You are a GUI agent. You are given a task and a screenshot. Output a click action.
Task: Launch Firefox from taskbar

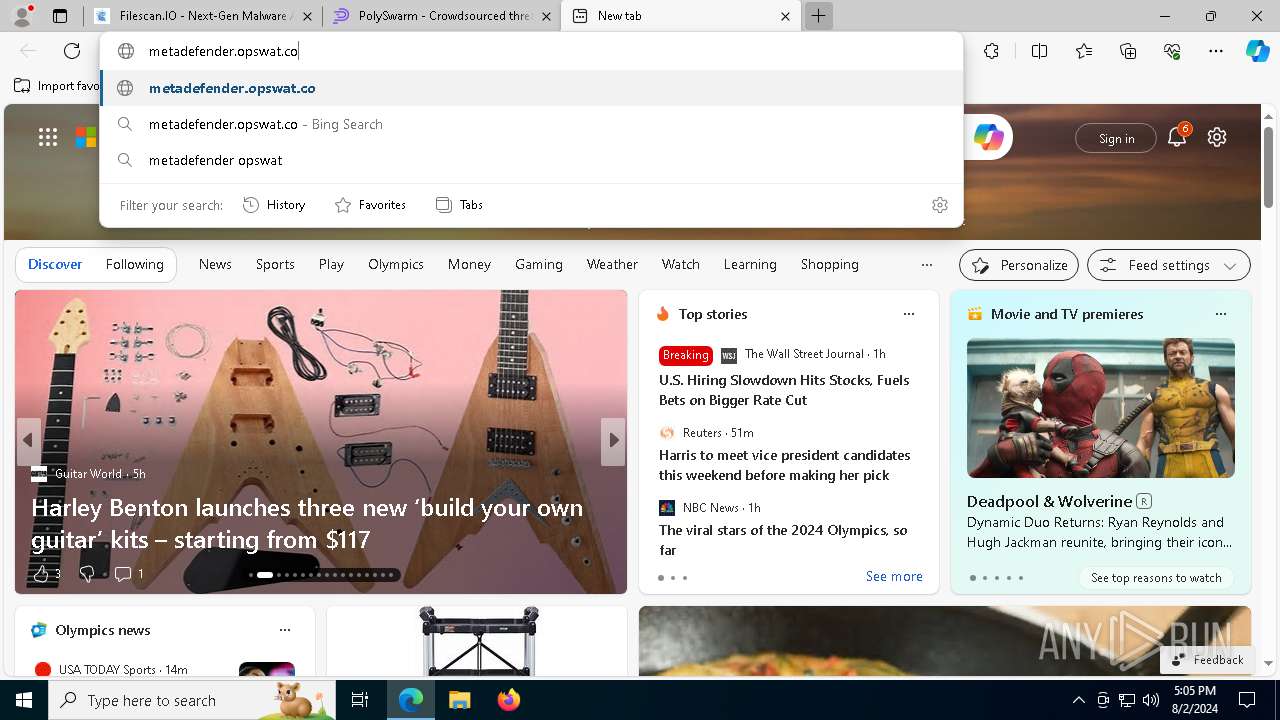[x=508, y=700]
